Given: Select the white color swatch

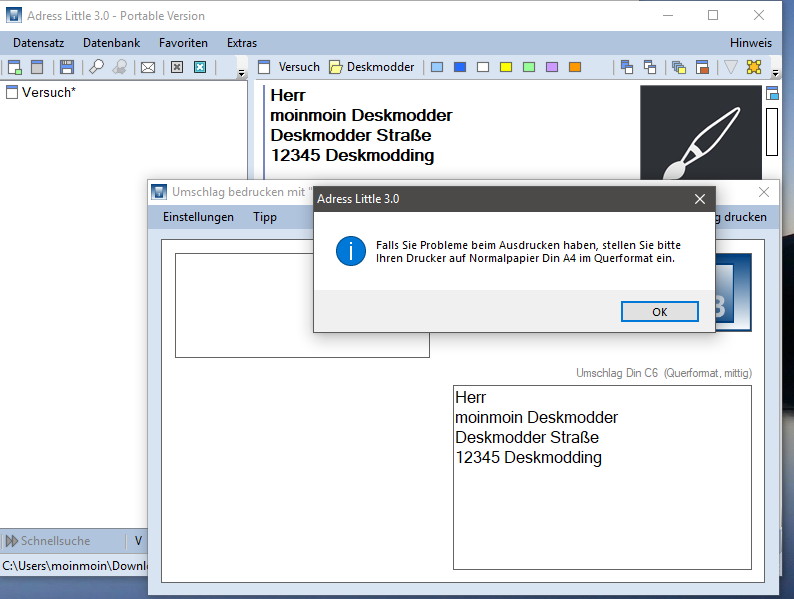Looking at the screenshot, I should click(x=483, y=67).
